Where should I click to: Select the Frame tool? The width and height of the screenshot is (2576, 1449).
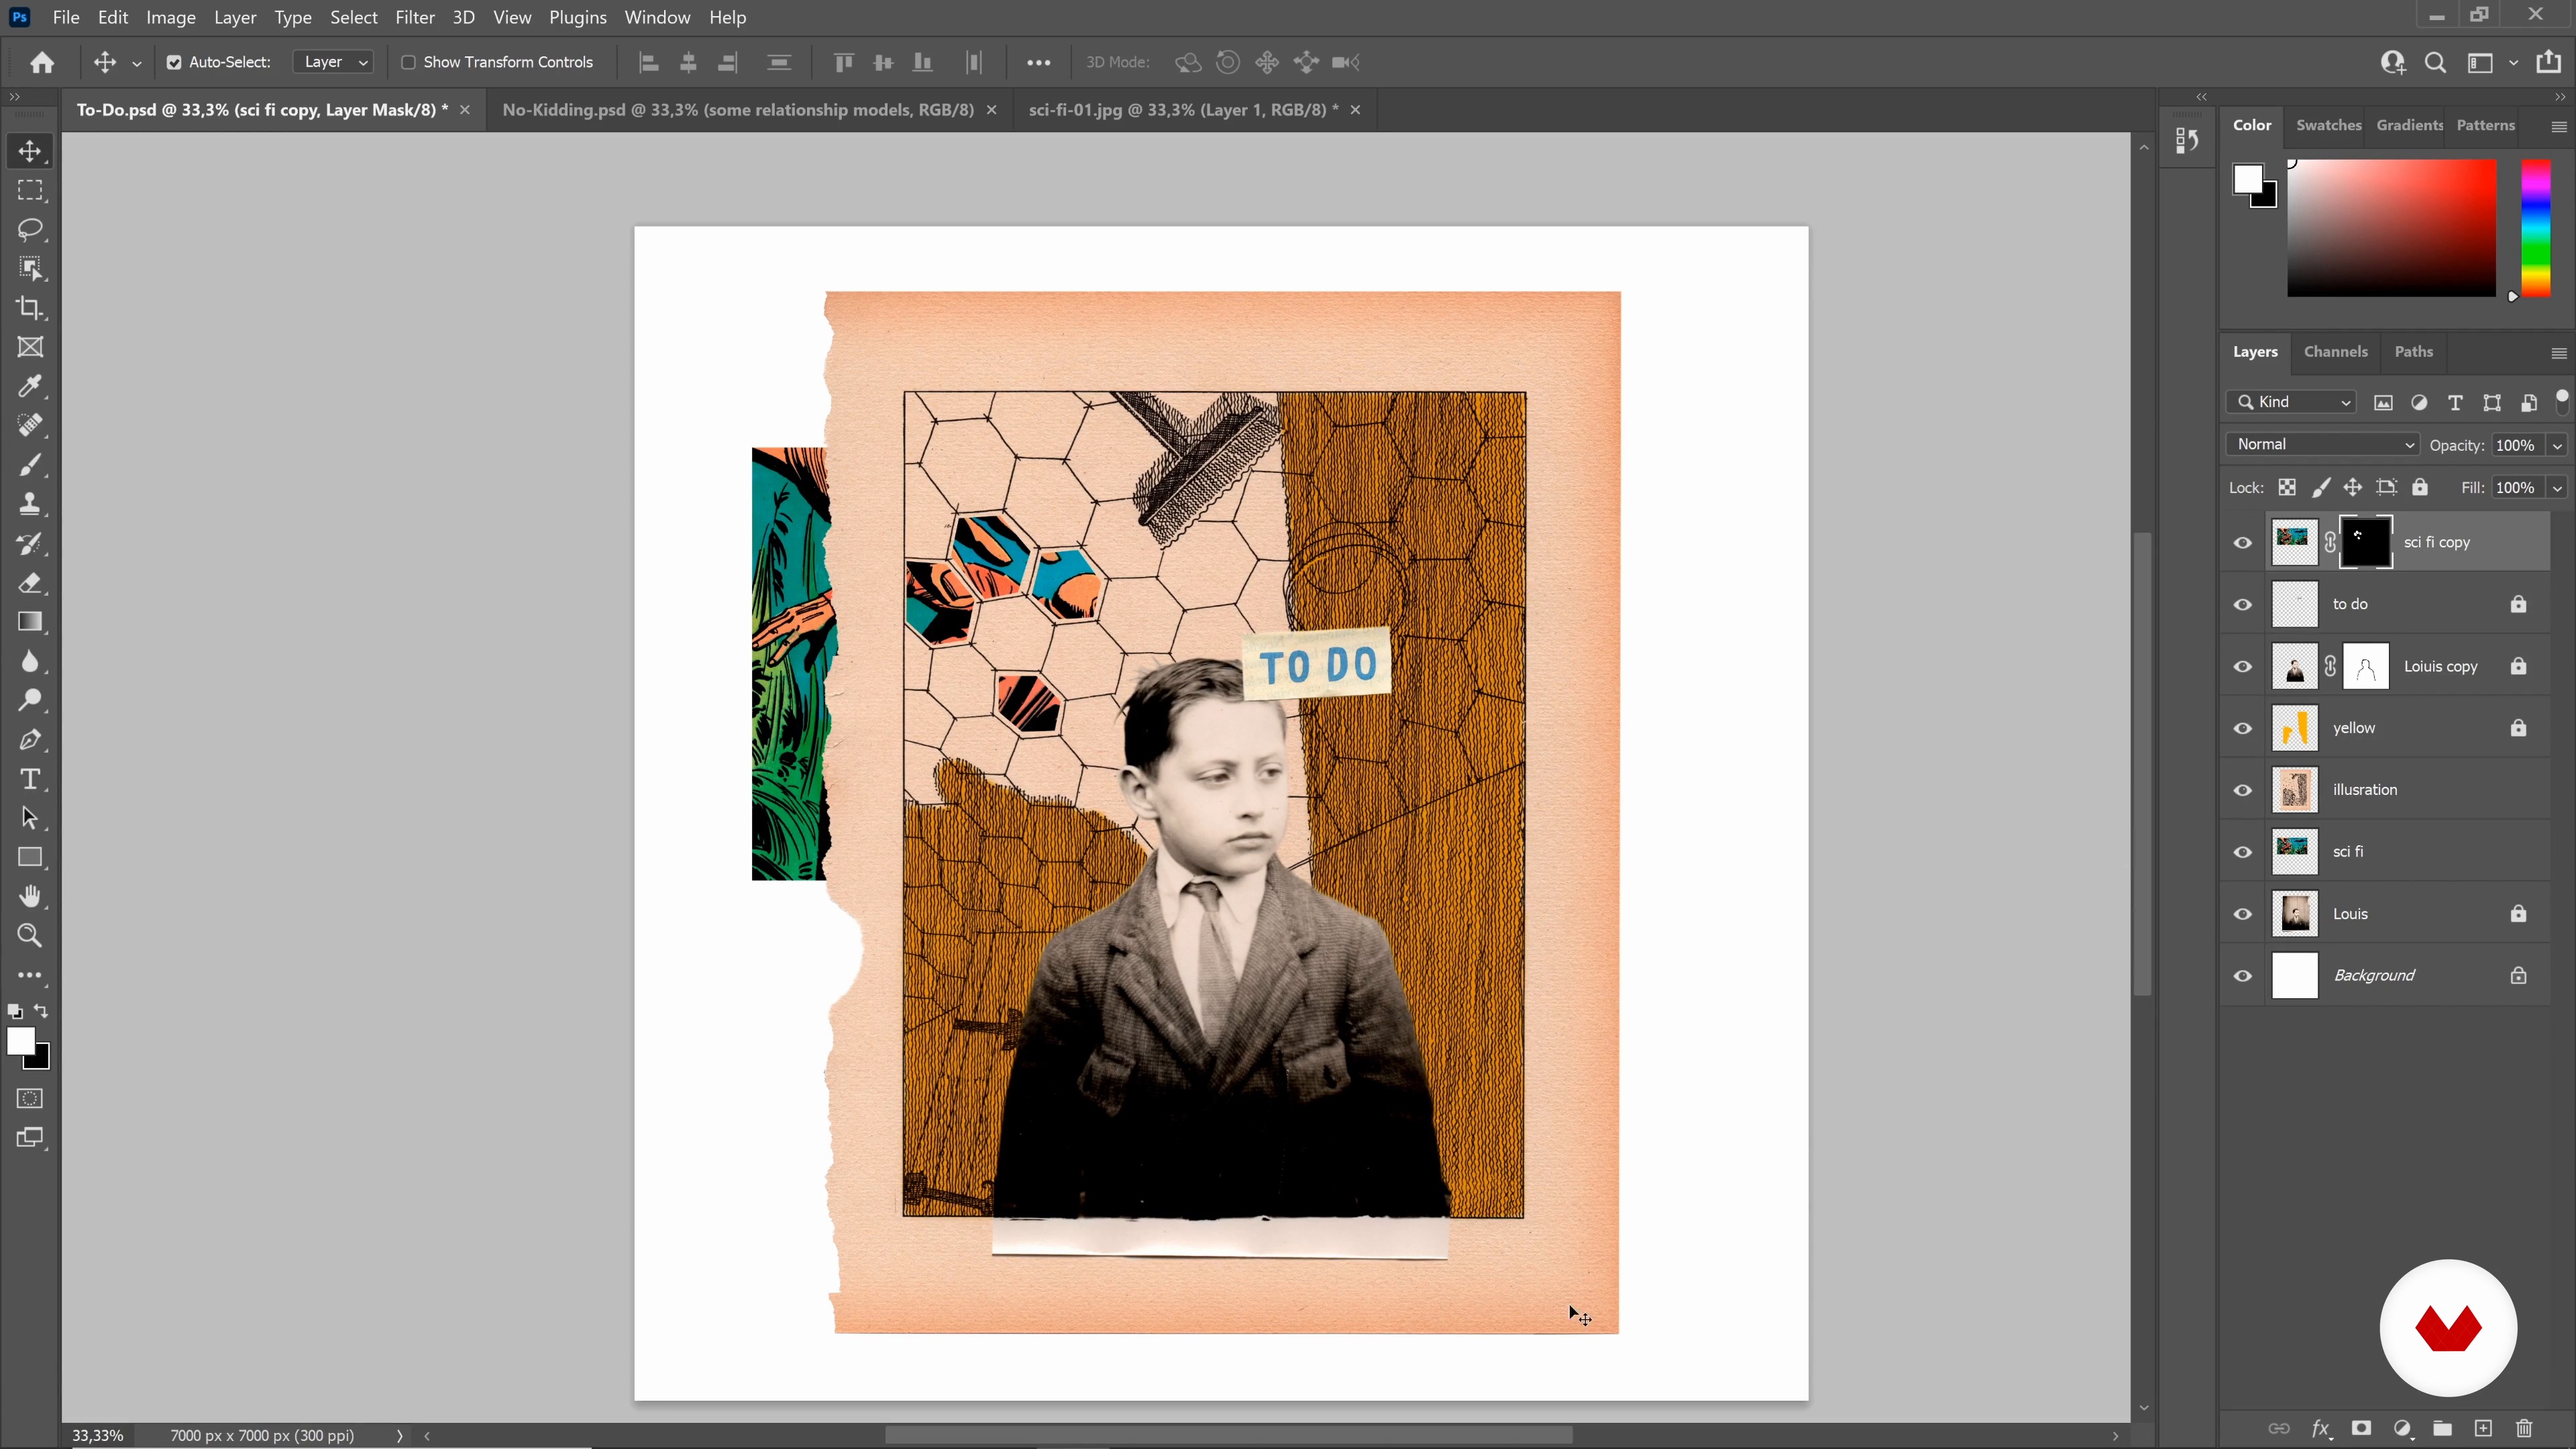pyautogui.click(x=30, y=347)
